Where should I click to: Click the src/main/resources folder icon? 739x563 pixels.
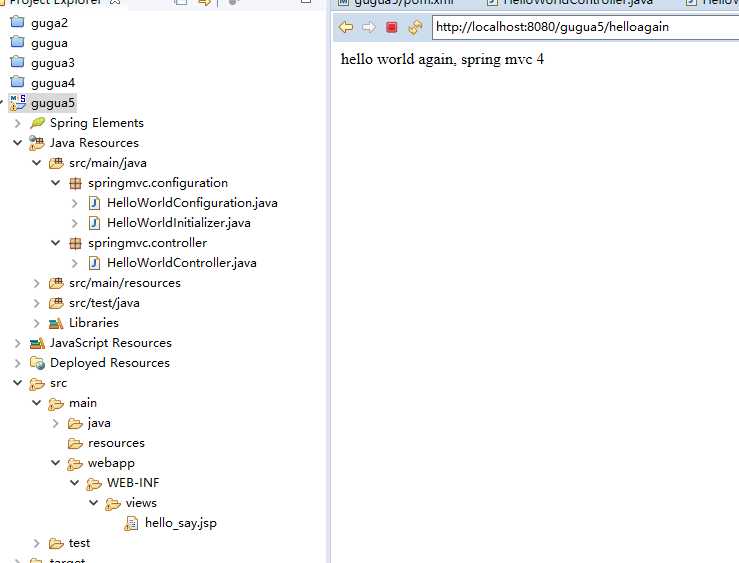coord(56,283)
